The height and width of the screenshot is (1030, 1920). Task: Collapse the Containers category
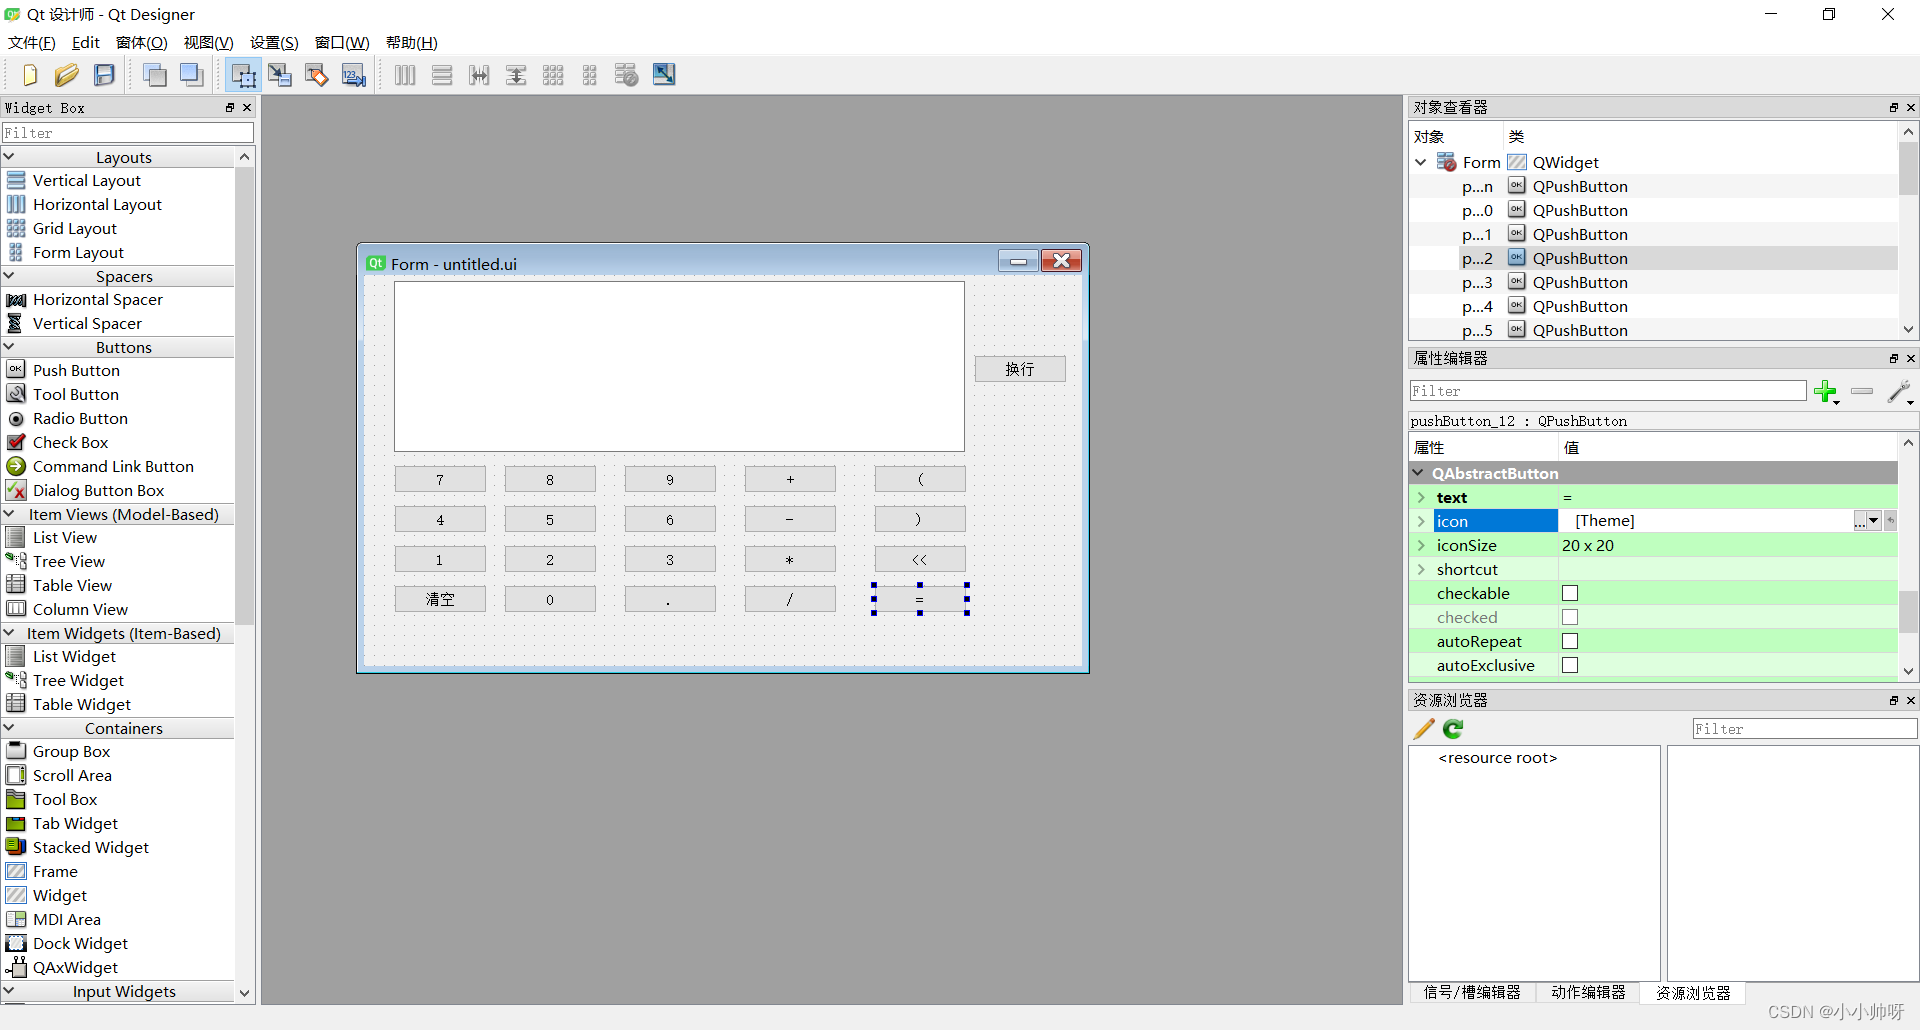[9, 728]
